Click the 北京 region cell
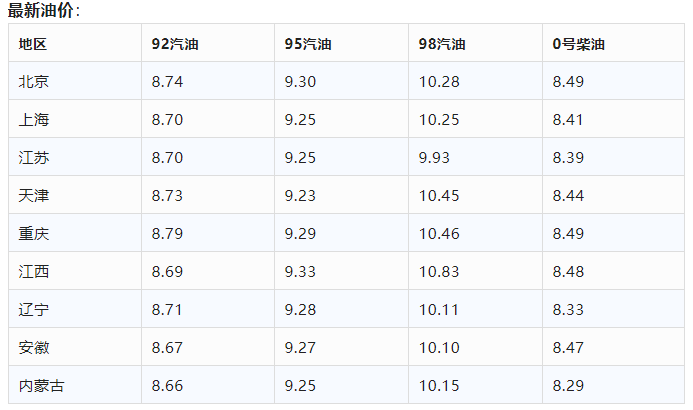The width and height of the screenshot is (693, 410). click(33, 82)
